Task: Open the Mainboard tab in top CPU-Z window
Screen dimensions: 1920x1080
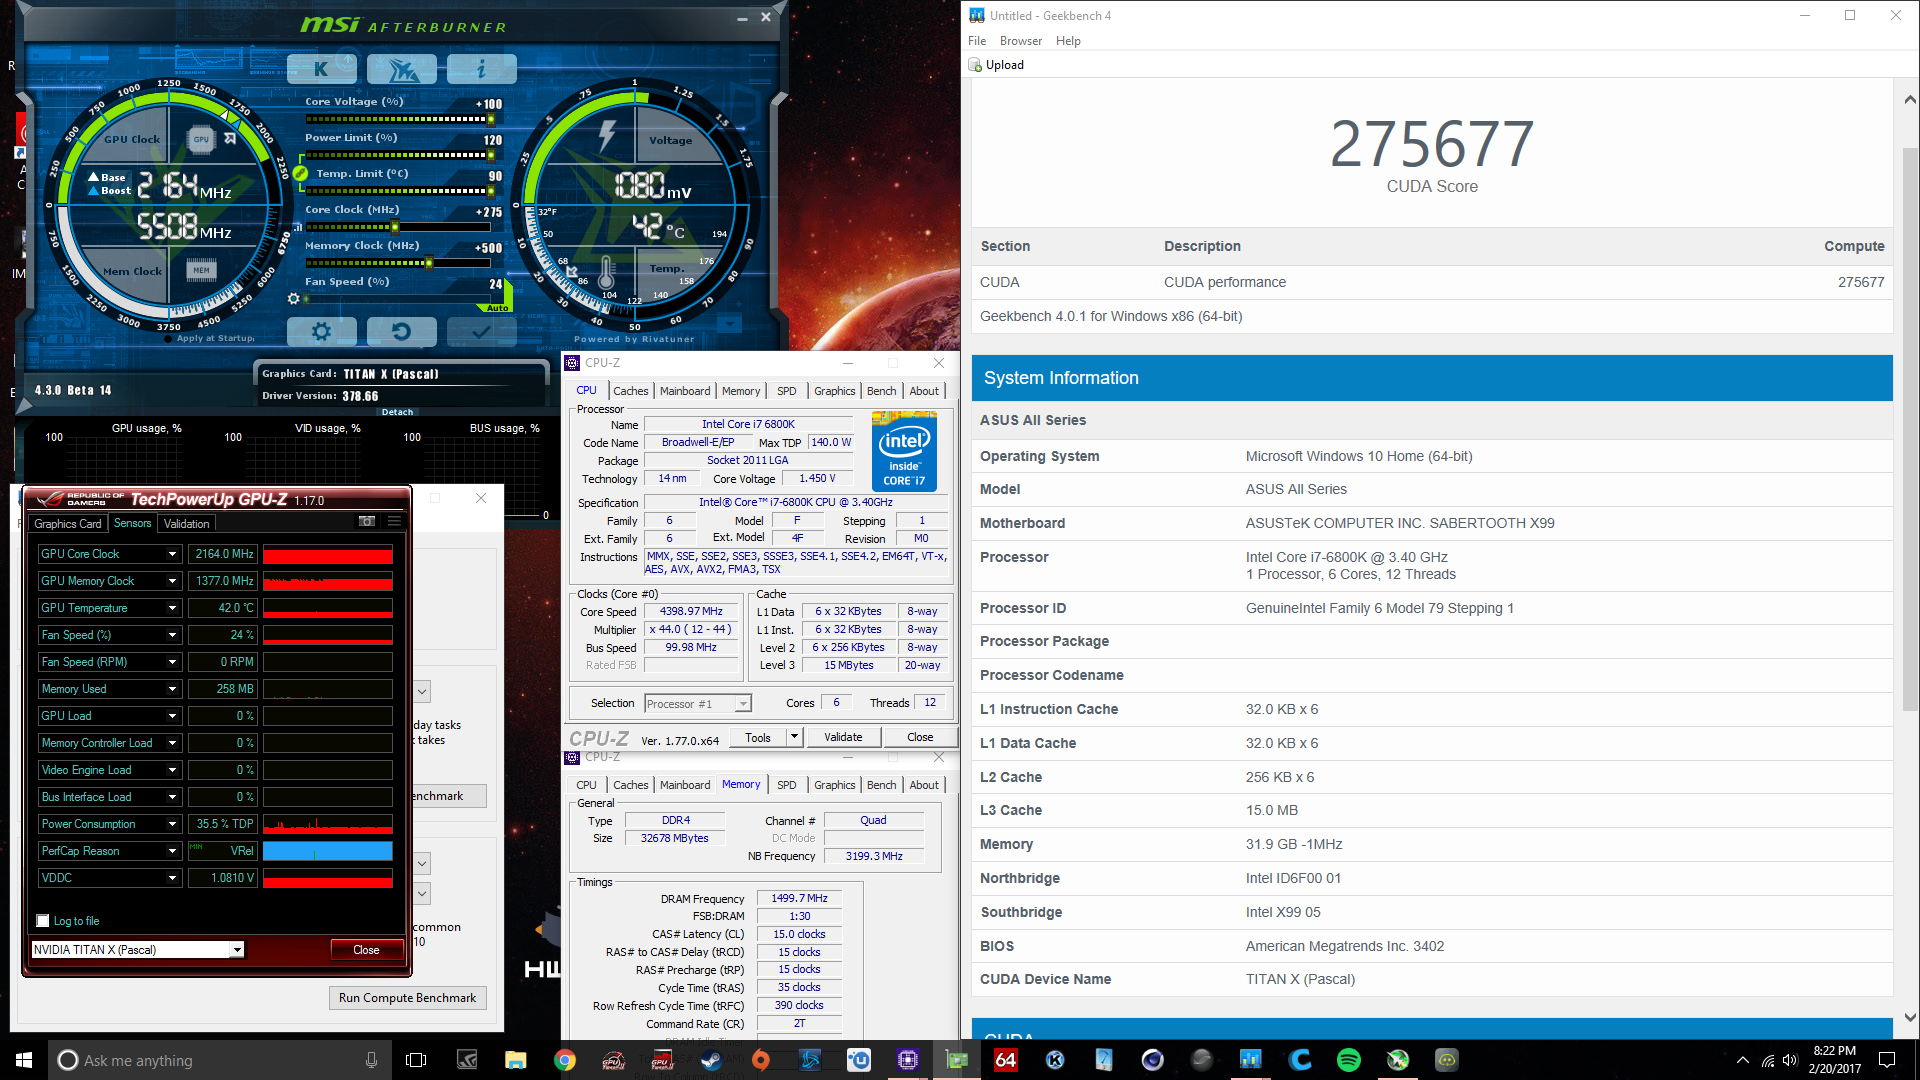Action: (x=685, y=391)
